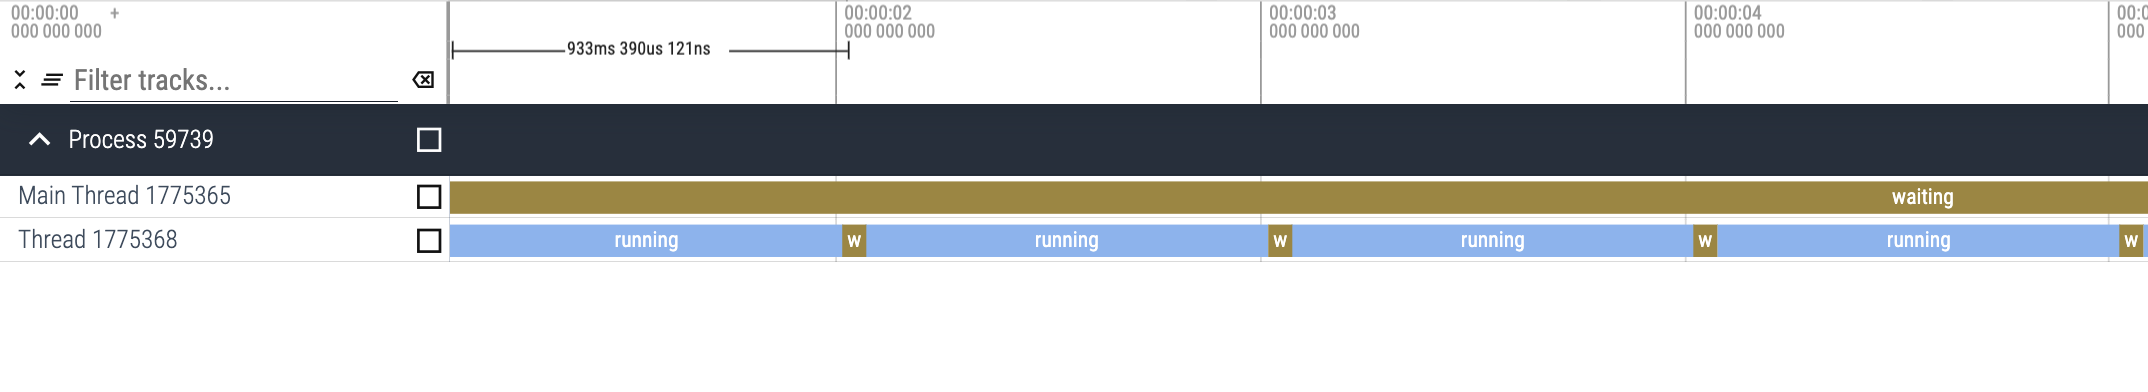Select the W slice just after 00:00:04

pos(1705,241)
